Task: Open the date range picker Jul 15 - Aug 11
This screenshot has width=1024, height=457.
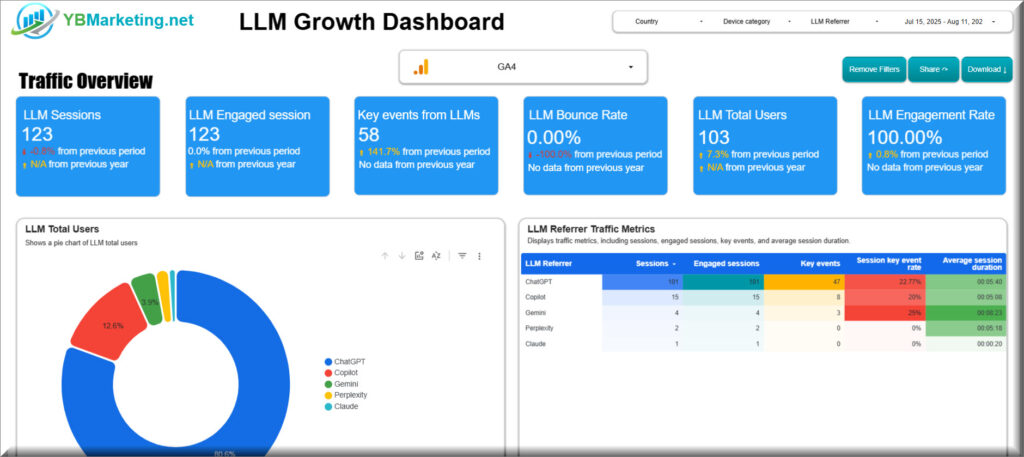Action: click(950, 22)
